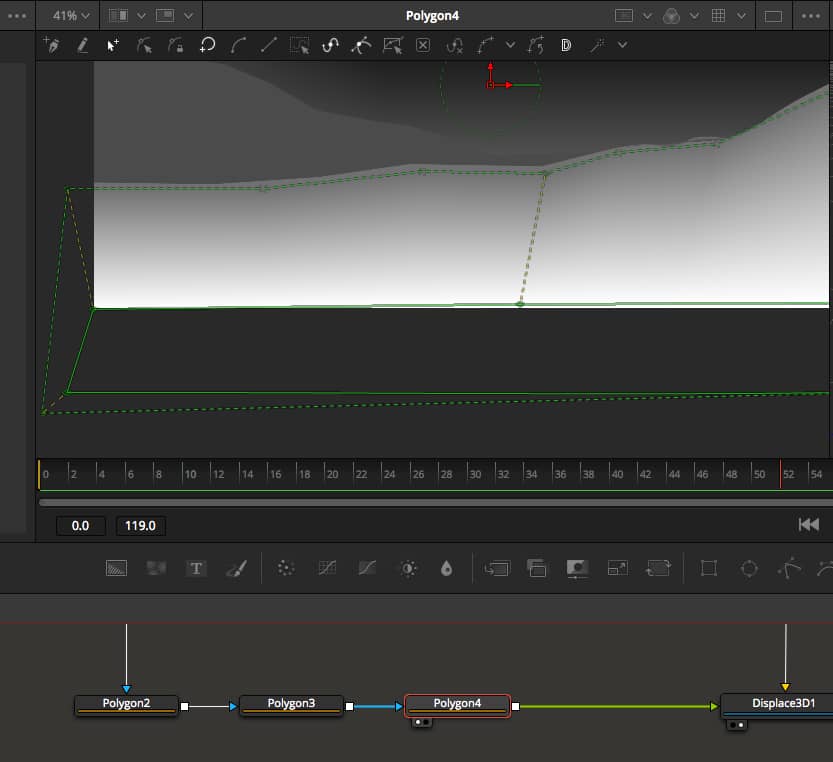Click the S-curve handles icon in polygon toolbar
833x762 pixels.
point(330,45)
